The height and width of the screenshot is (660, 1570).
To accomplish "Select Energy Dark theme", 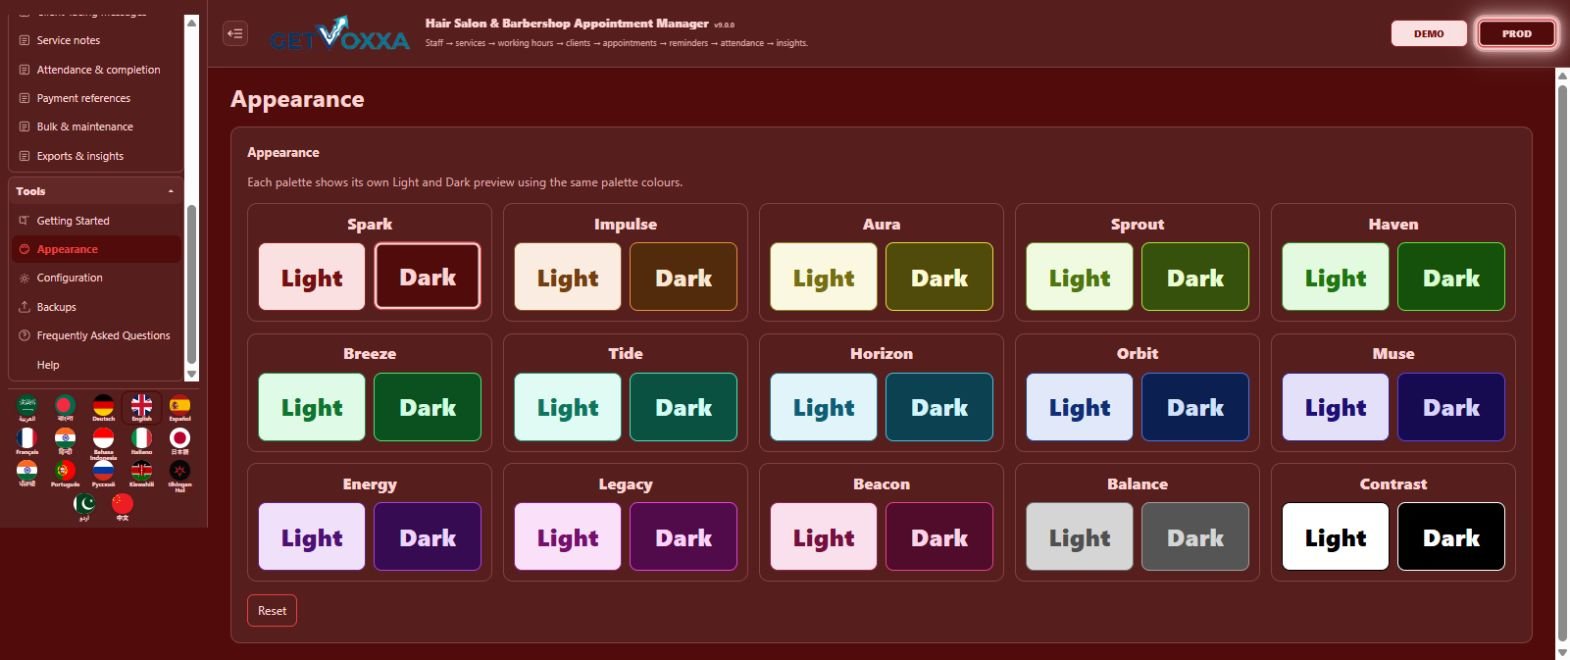I will [428, 537].
